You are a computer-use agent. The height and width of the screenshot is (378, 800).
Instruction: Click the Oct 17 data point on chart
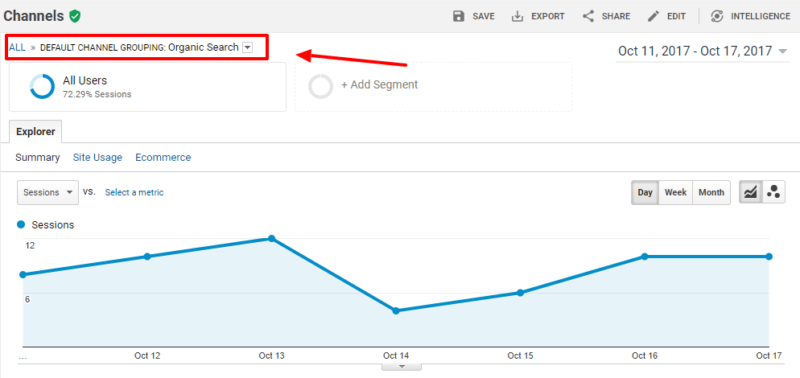[x=769, y=256]
